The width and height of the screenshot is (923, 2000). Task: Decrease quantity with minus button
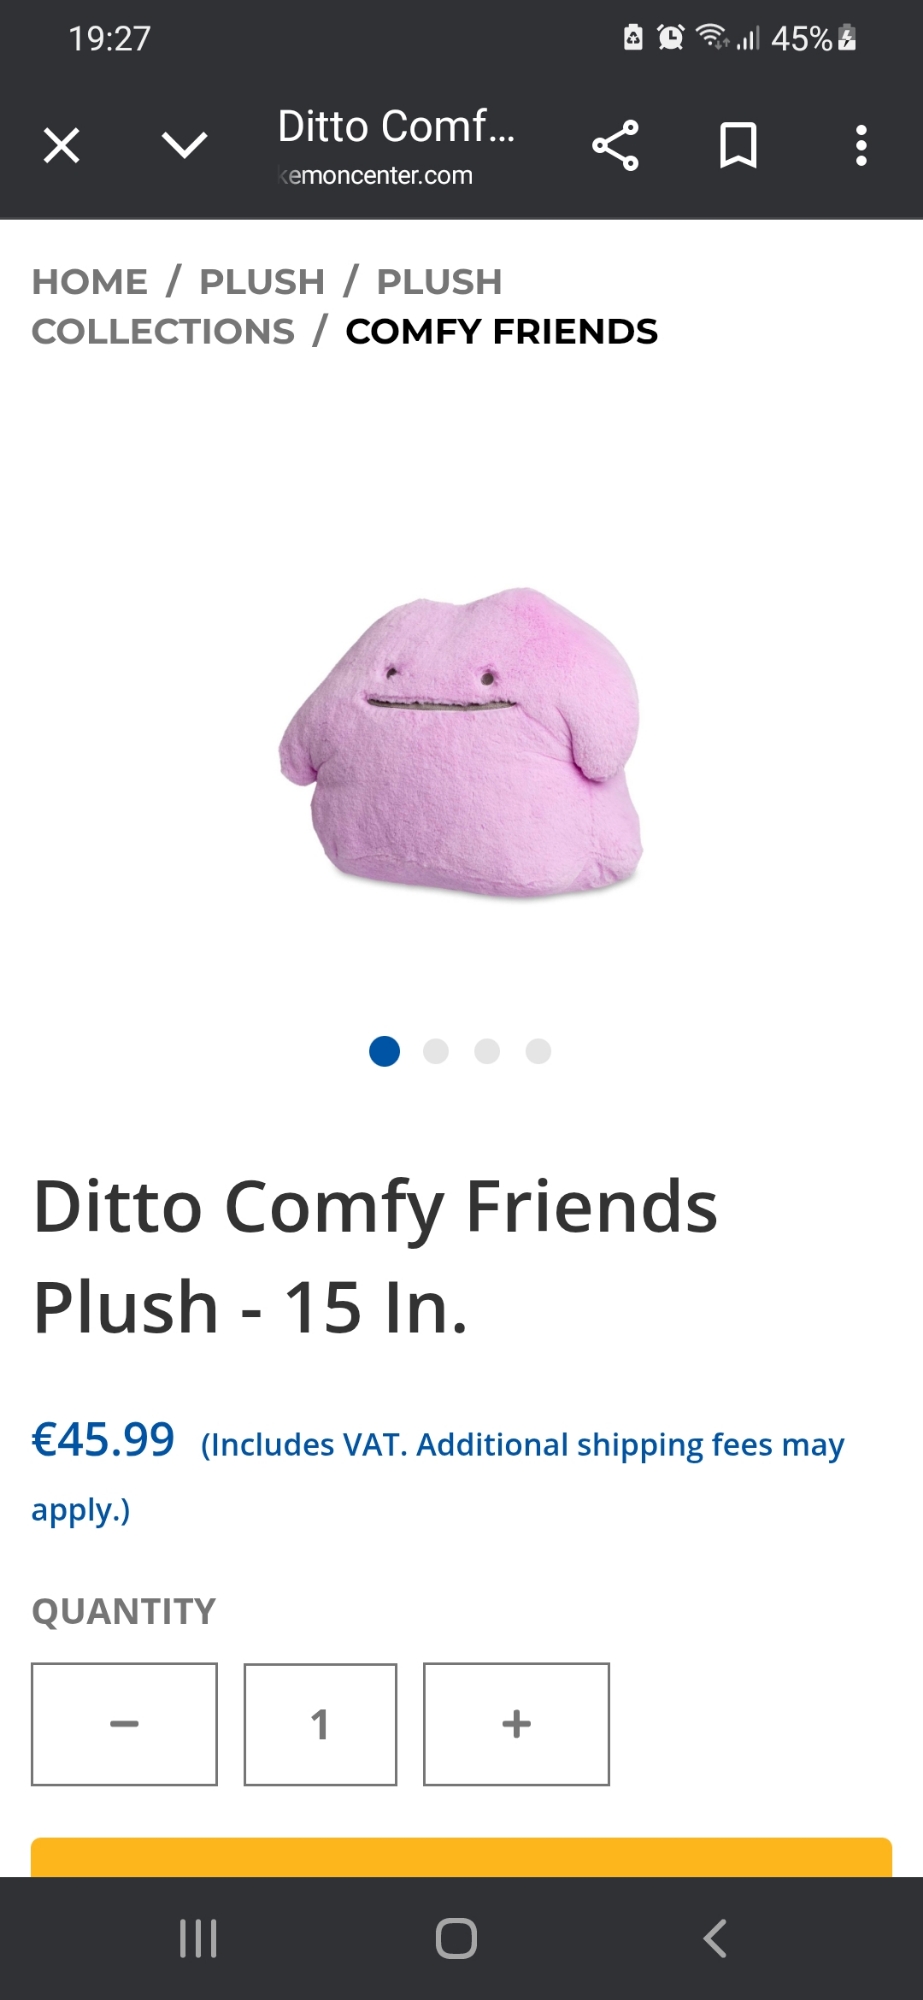(x=124, y=1724)
